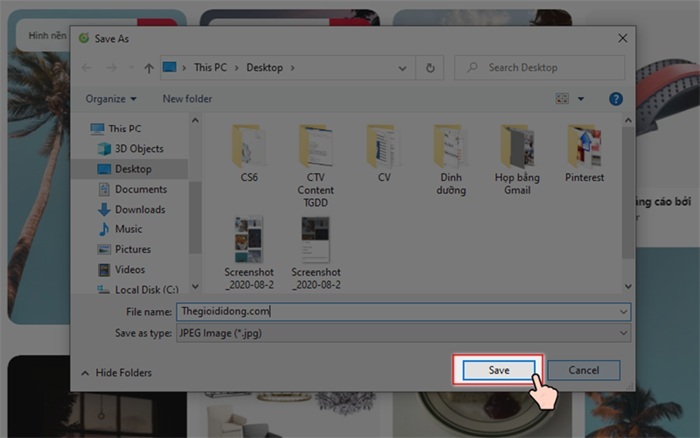The height and width of the screenshot is (438, 700).
Task: Click file list scroll down arrow
Action: tap(628, 287)
